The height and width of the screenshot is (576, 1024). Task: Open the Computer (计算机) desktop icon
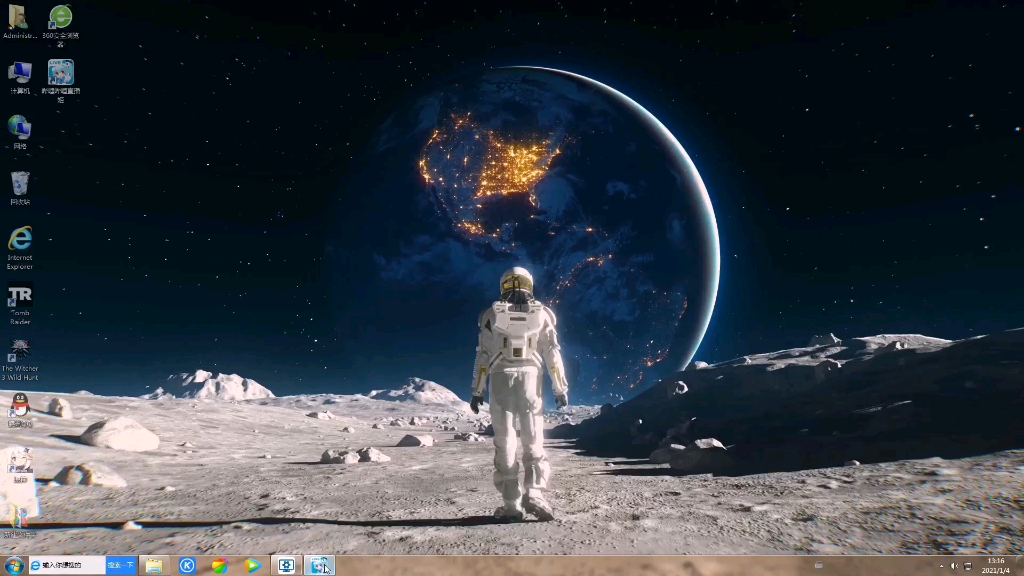pos(20,77)
